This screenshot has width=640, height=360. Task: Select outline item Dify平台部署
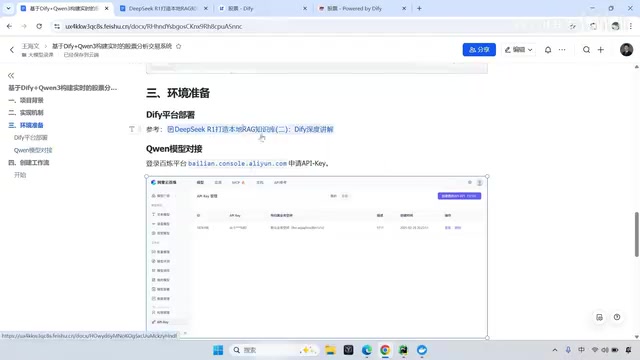point(31,138)
